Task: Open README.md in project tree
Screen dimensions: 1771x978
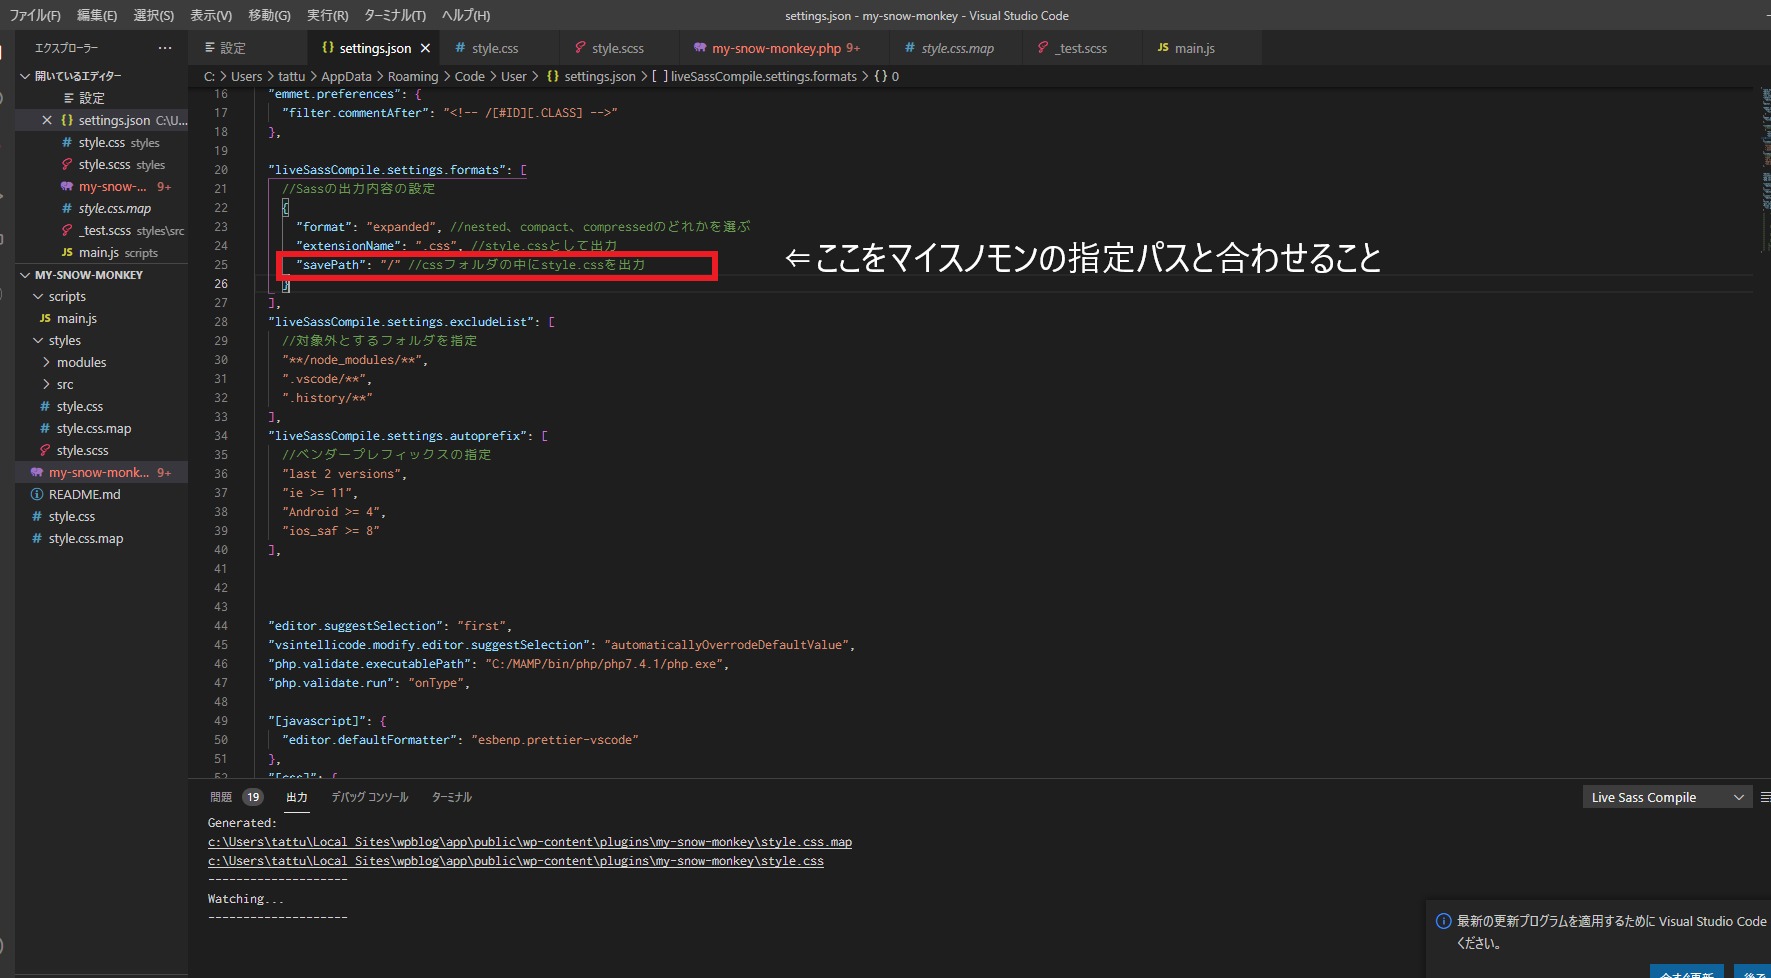Action: coord(102,494)
